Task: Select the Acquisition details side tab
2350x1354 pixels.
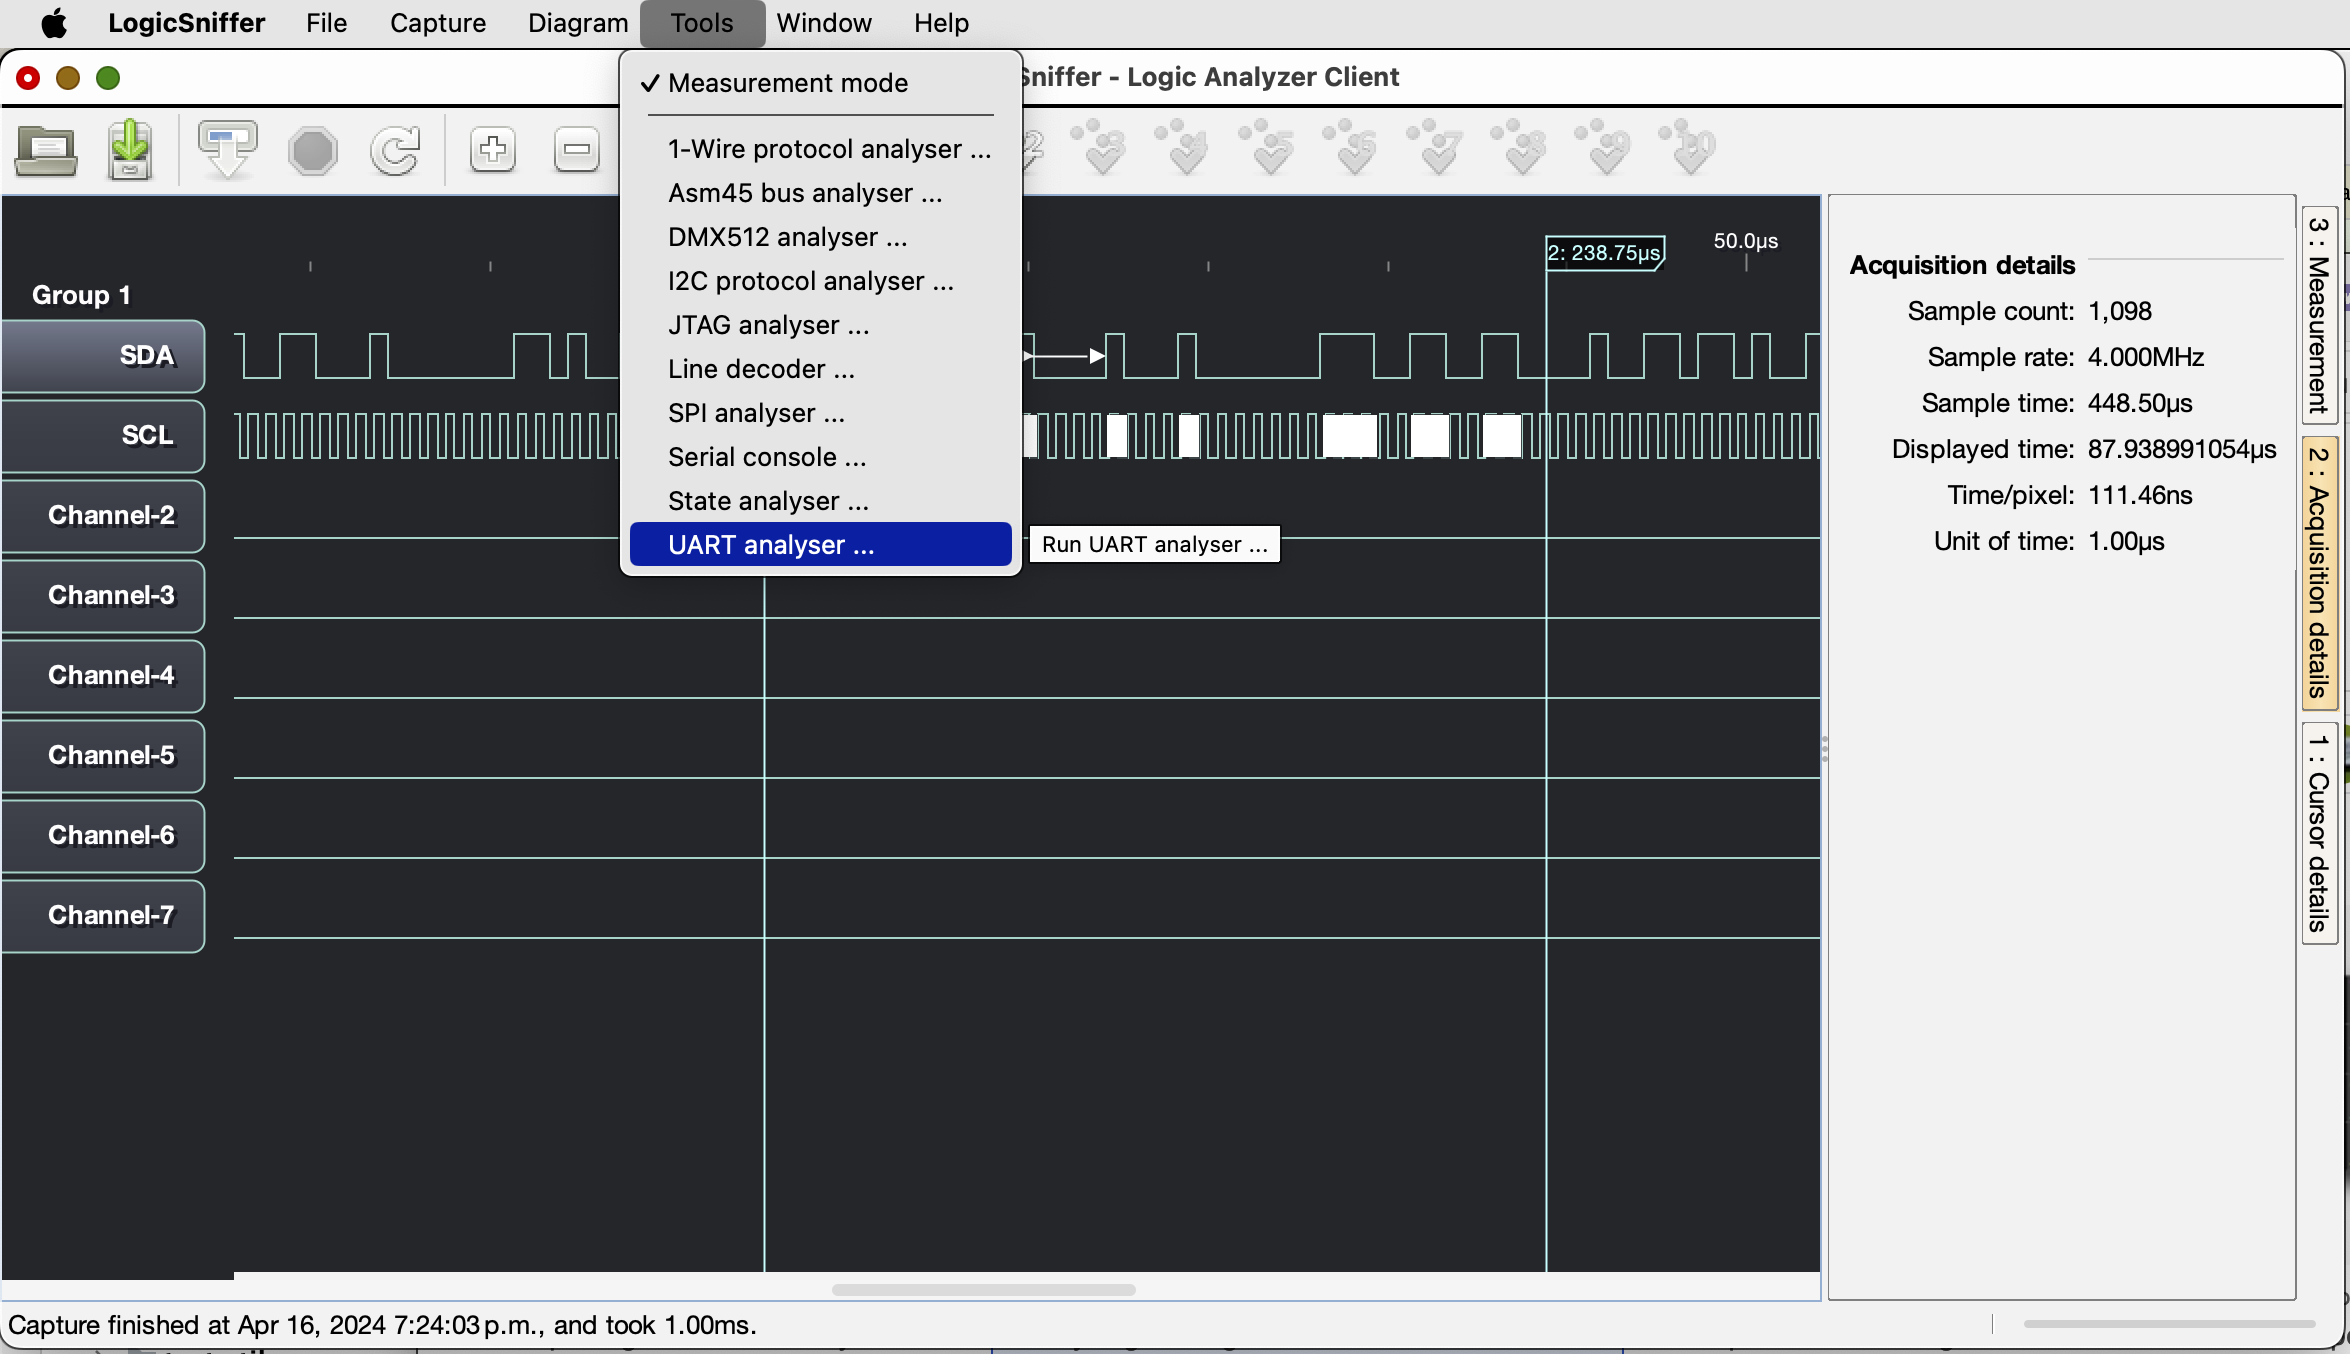Action: [2319, 573]
